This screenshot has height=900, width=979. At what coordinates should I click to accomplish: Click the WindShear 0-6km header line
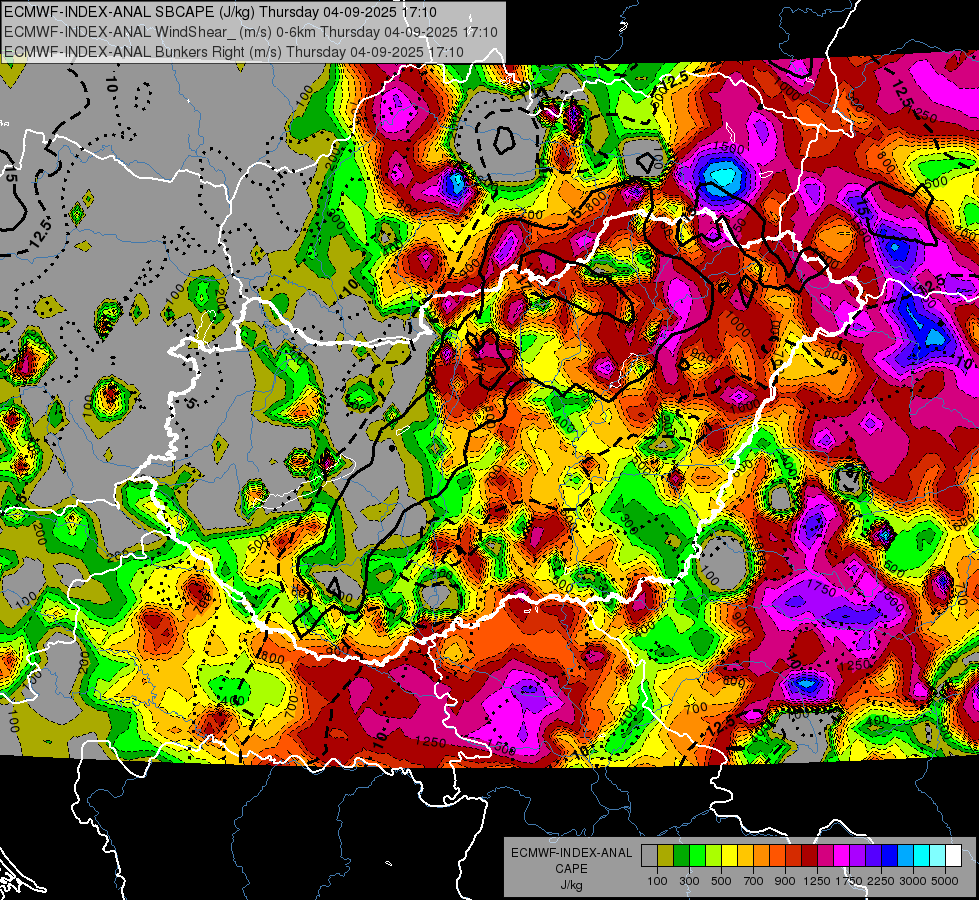coord(251,31)
